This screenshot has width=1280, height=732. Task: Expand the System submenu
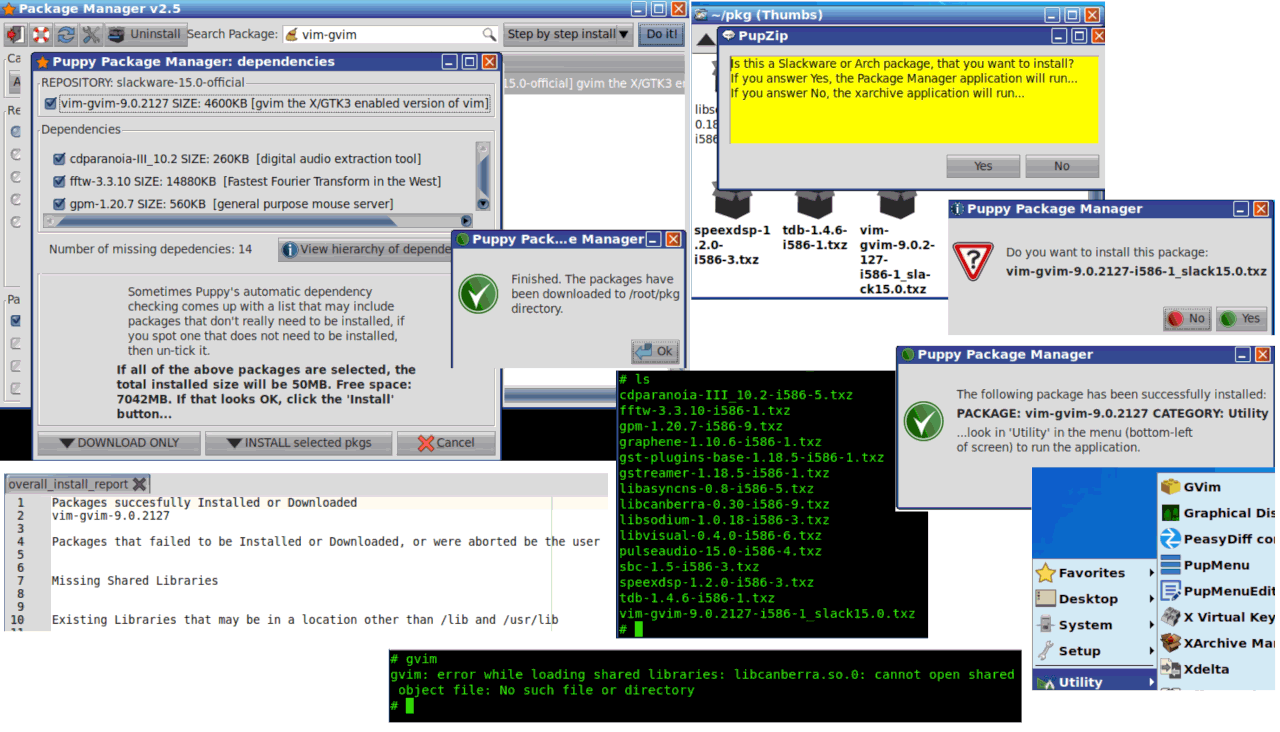pyautogui.click(x=1095, y=625)
